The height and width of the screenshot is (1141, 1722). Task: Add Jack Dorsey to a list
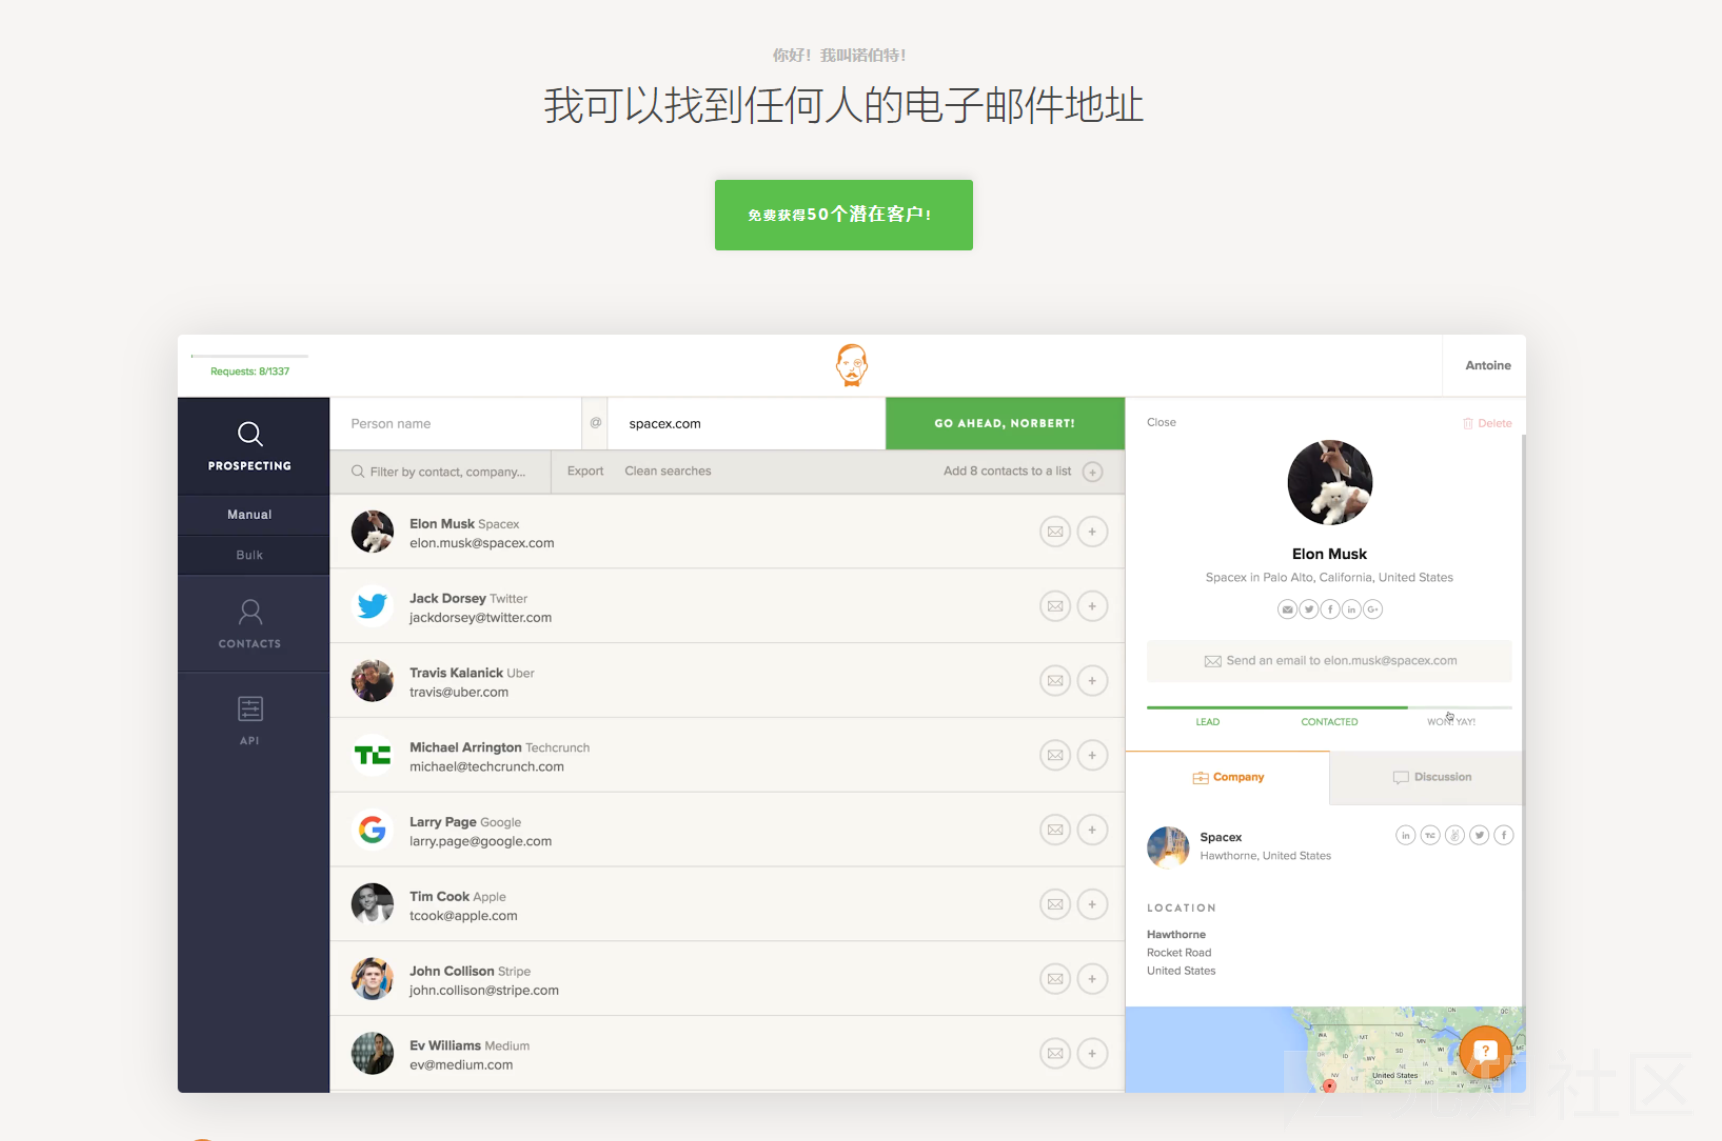pyautogui.click(x=1092, y=606)
